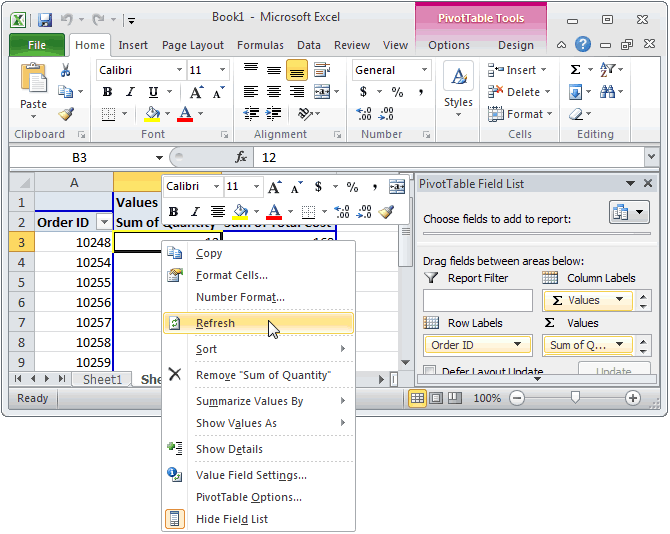The height and width of the screenshot is (534, 670).
Task: Click Accounting dollar format in ribbon
Action: (x=364, y=91)
